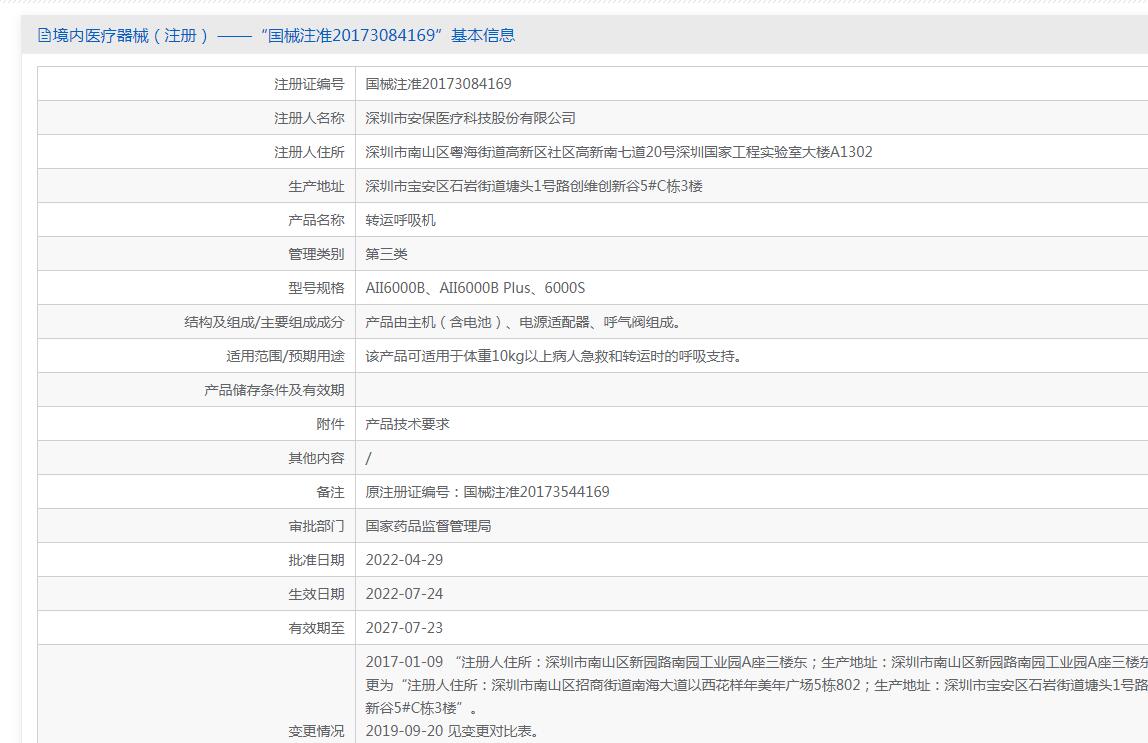1148x743 pixels.
Task: Select the label 适用范围/预期用途
Action: (286, 356)
